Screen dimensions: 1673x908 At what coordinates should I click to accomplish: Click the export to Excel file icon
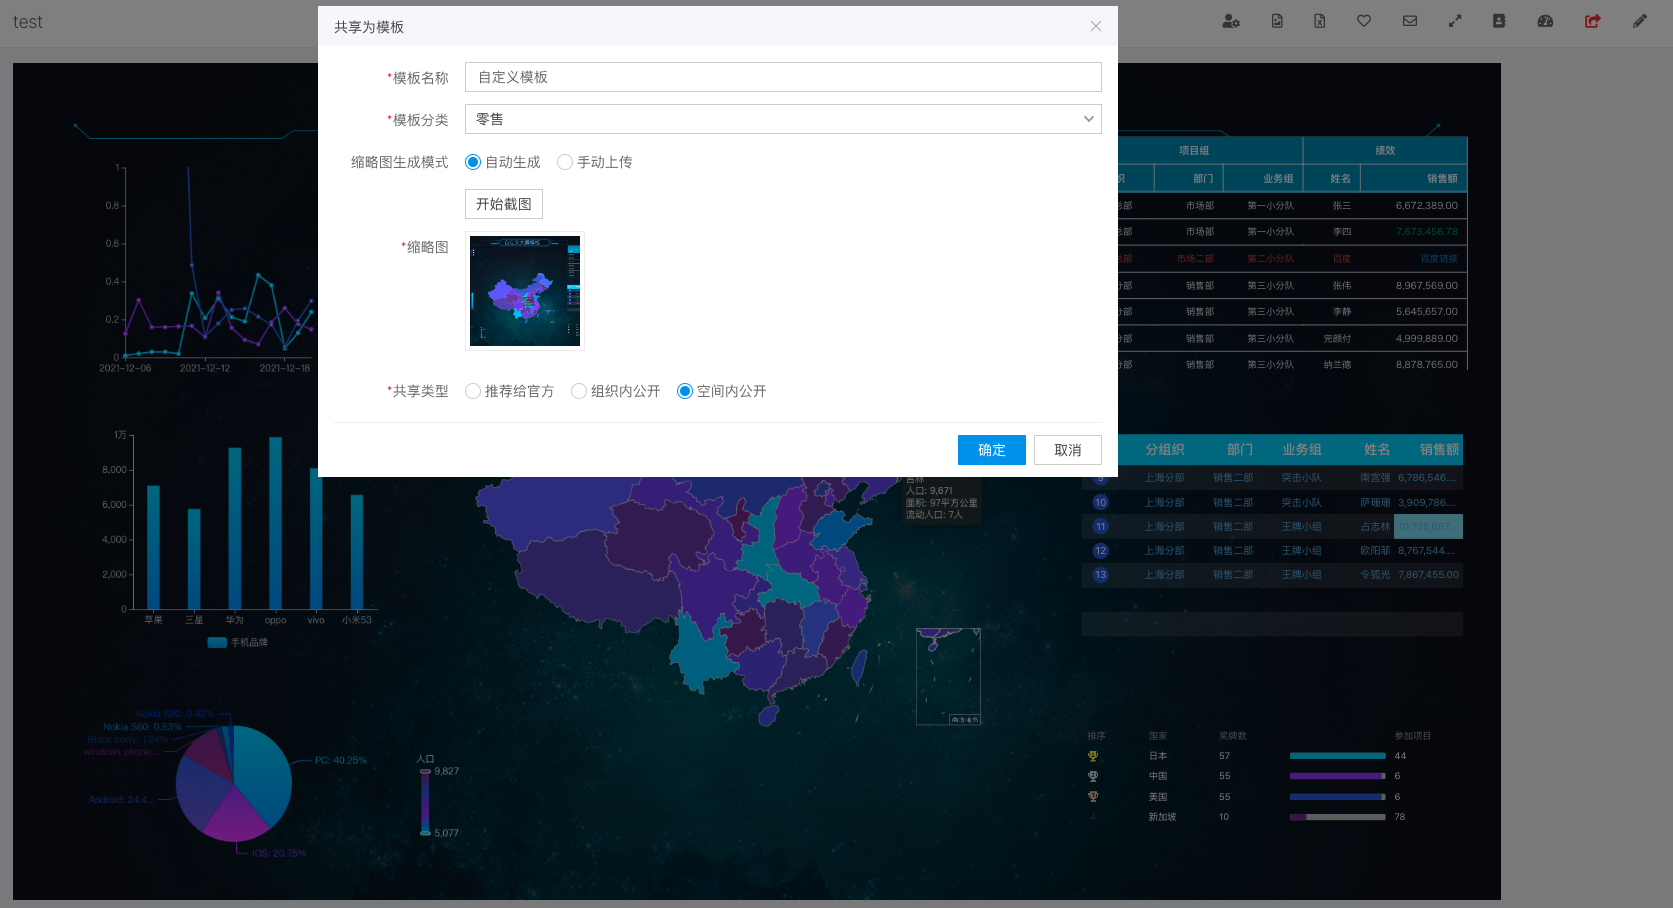[1320, 21]
